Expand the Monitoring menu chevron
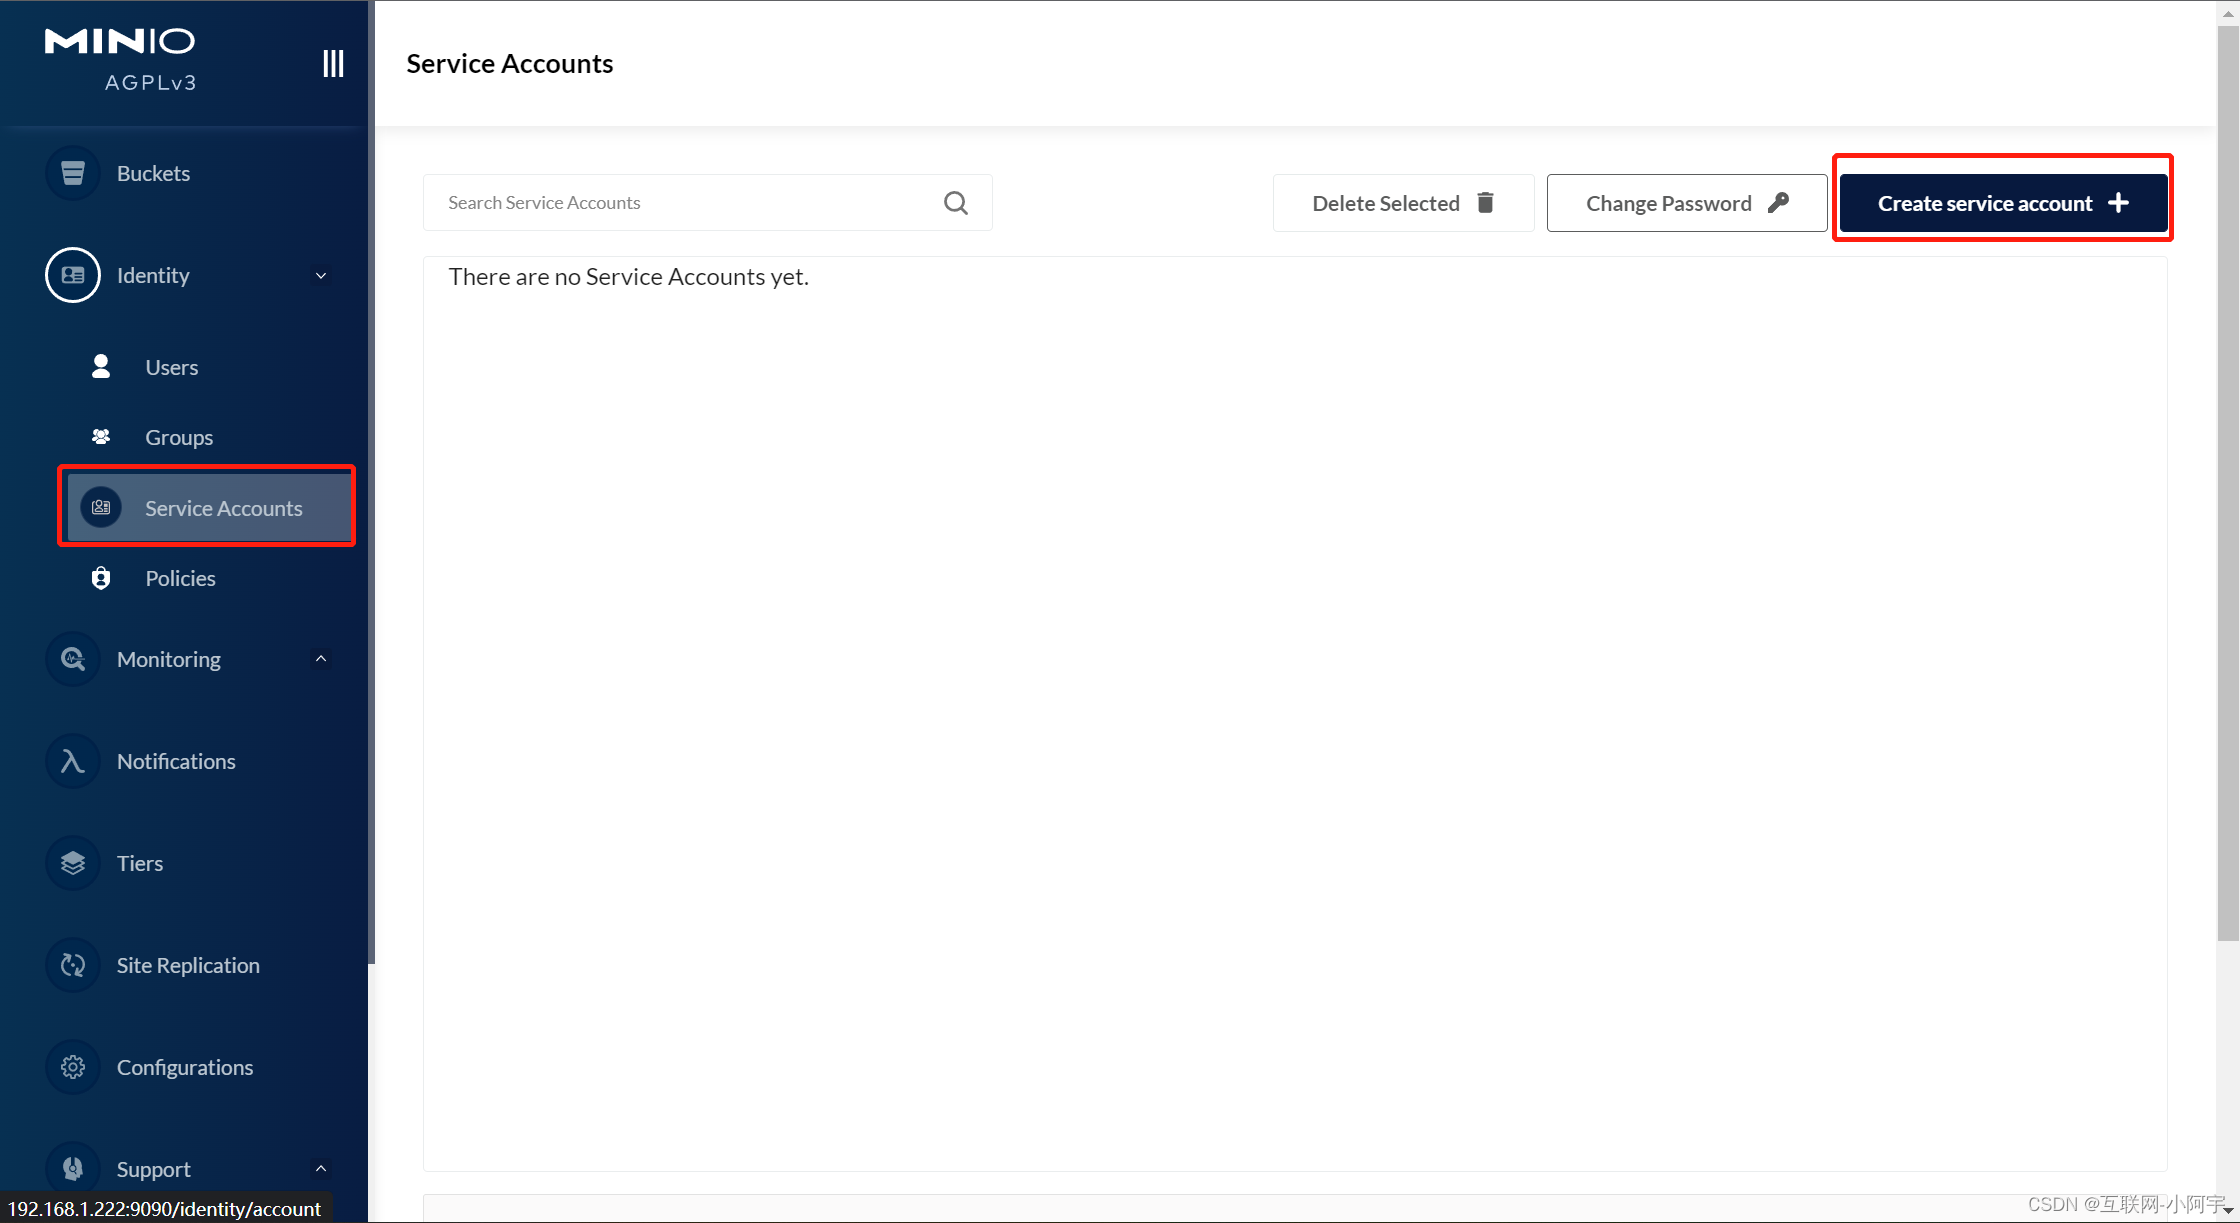The height and width of the screenshot is (1223, 2240). pos(321,659)
